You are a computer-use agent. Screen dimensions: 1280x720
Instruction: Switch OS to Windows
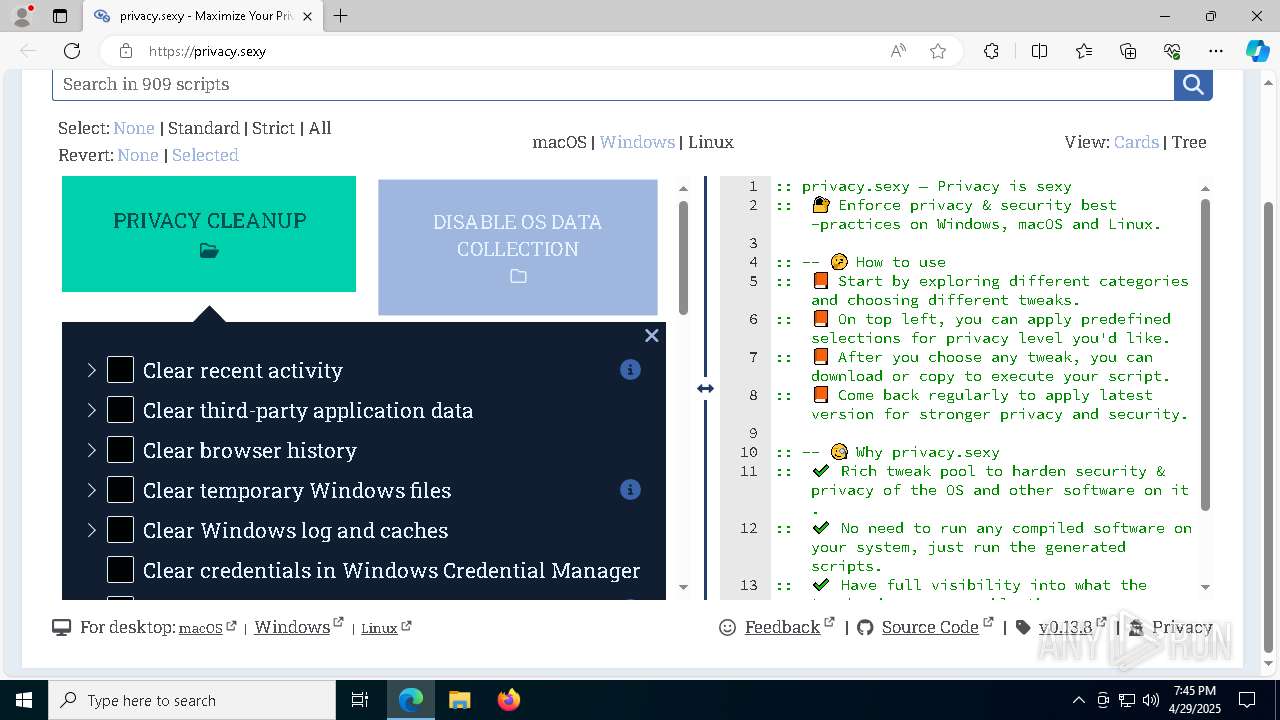click(x=637, y=142)
